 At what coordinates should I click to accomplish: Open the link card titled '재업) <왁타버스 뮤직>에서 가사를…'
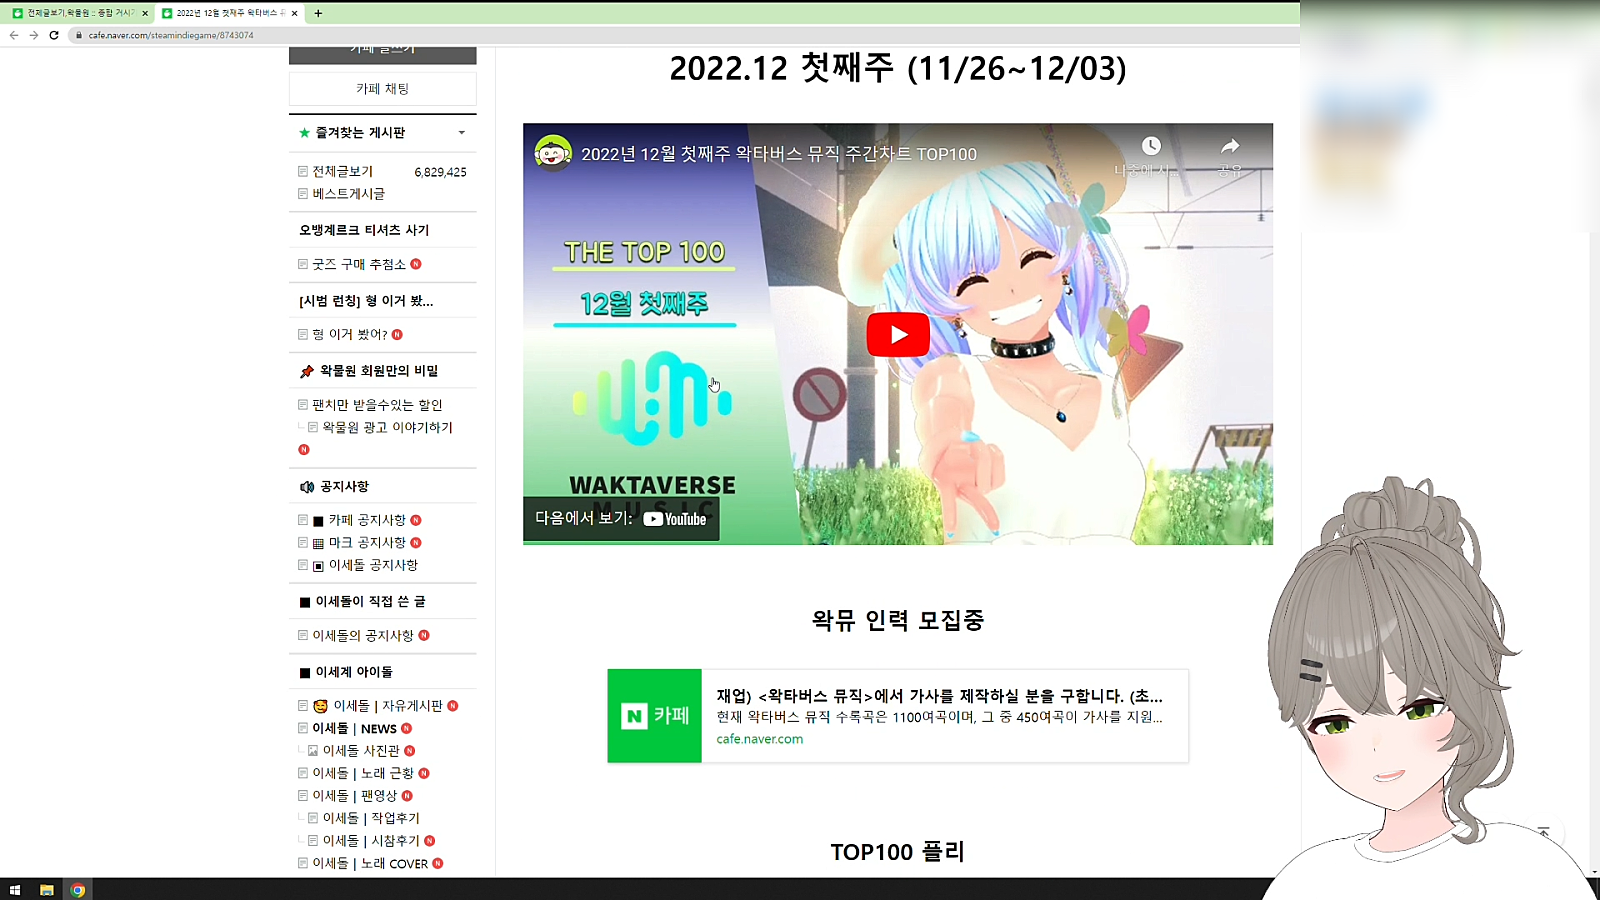[940, 696]
